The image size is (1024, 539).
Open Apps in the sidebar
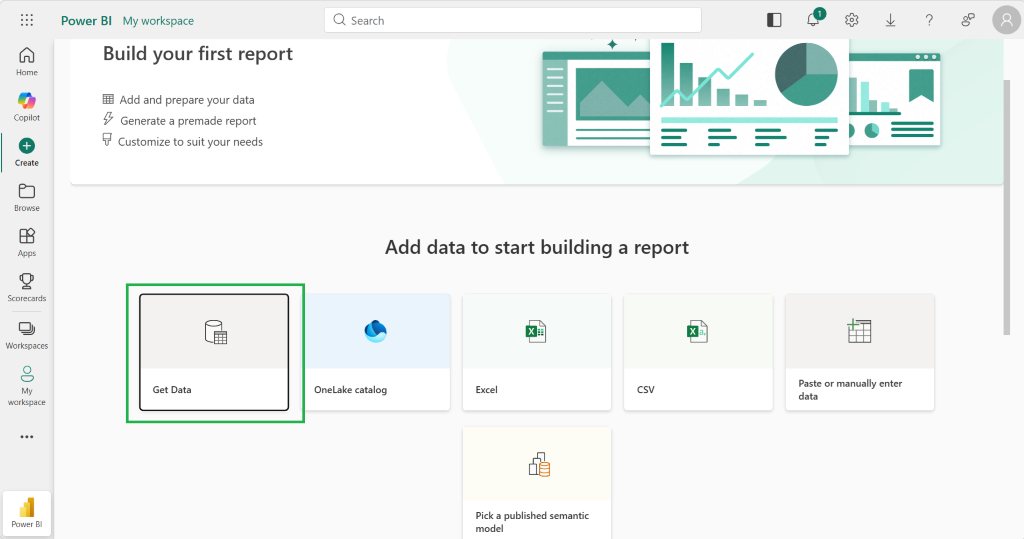[x=27, y=242]
